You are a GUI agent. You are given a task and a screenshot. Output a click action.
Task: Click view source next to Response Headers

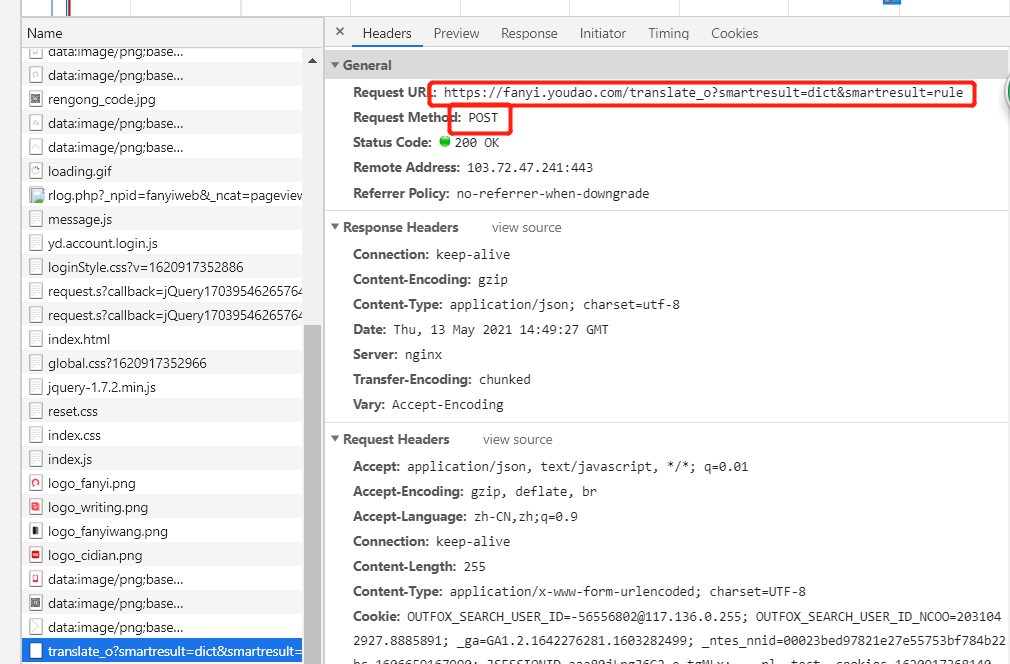(x=526, y=227)
